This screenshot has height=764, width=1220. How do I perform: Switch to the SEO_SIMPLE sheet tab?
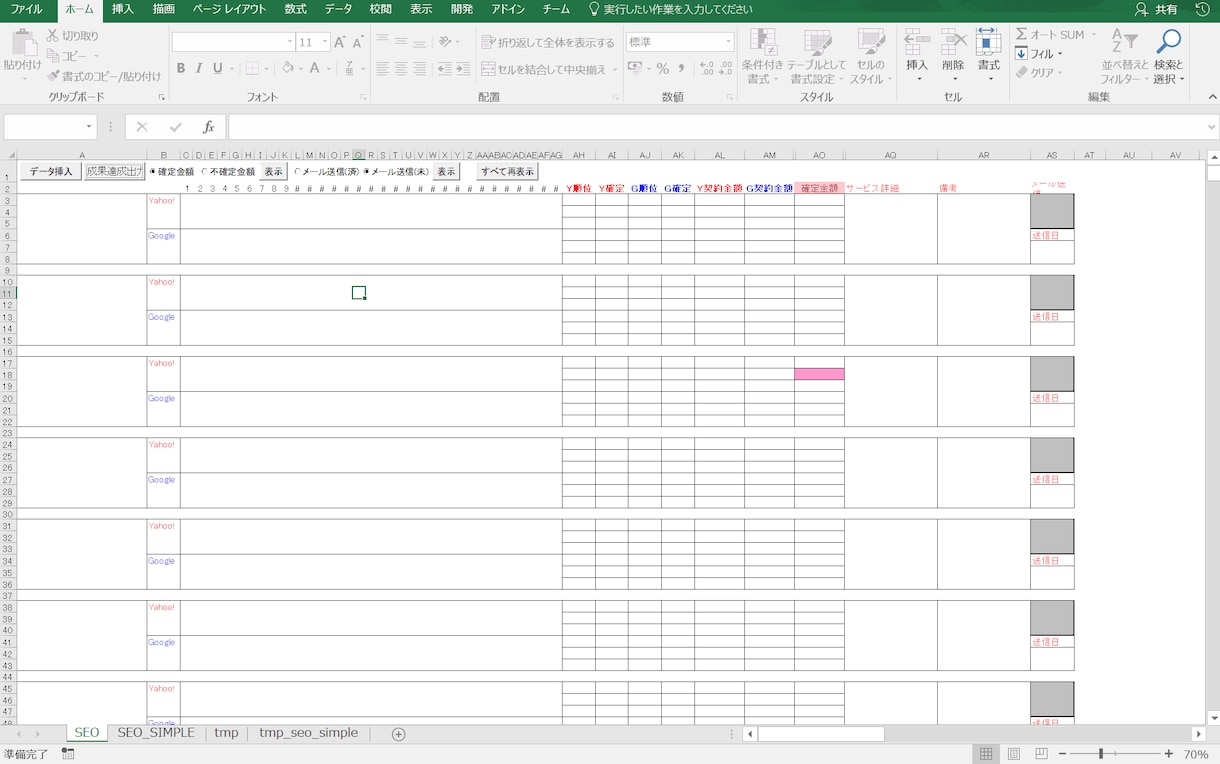(x=155, y=733)
